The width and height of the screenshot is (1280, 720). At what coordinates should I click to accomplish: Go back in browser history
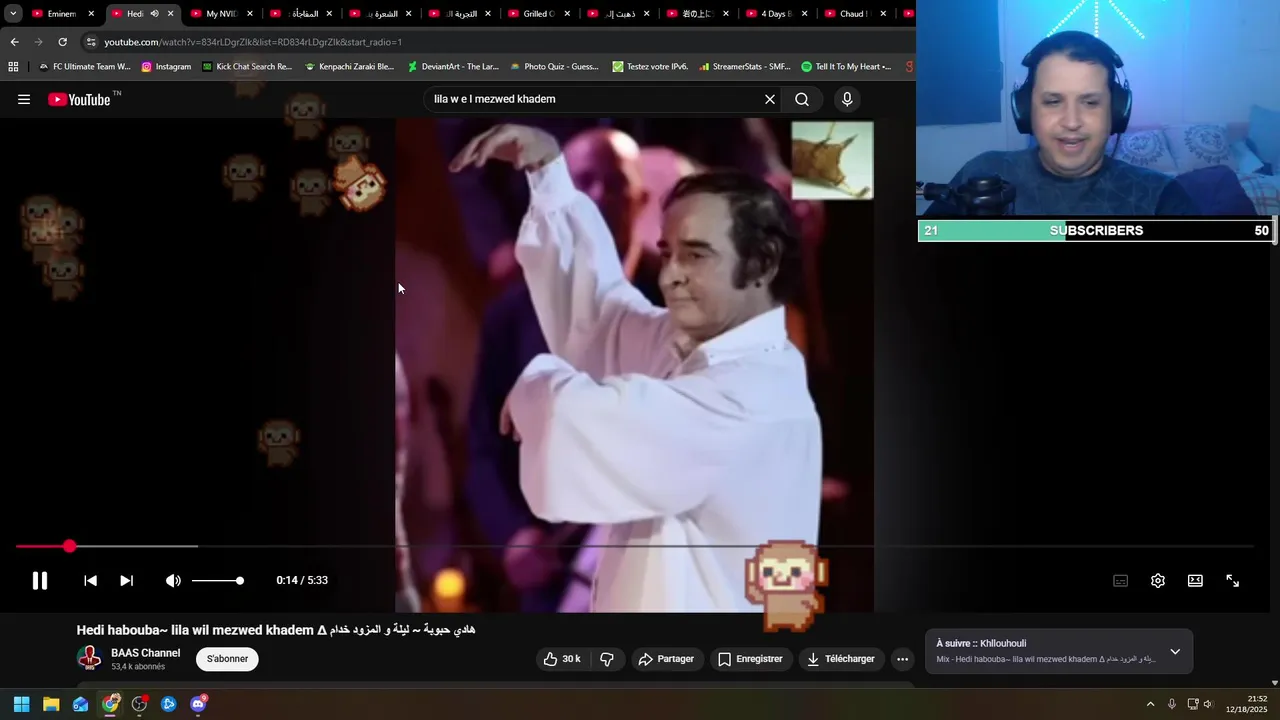(x=14, y=42)
